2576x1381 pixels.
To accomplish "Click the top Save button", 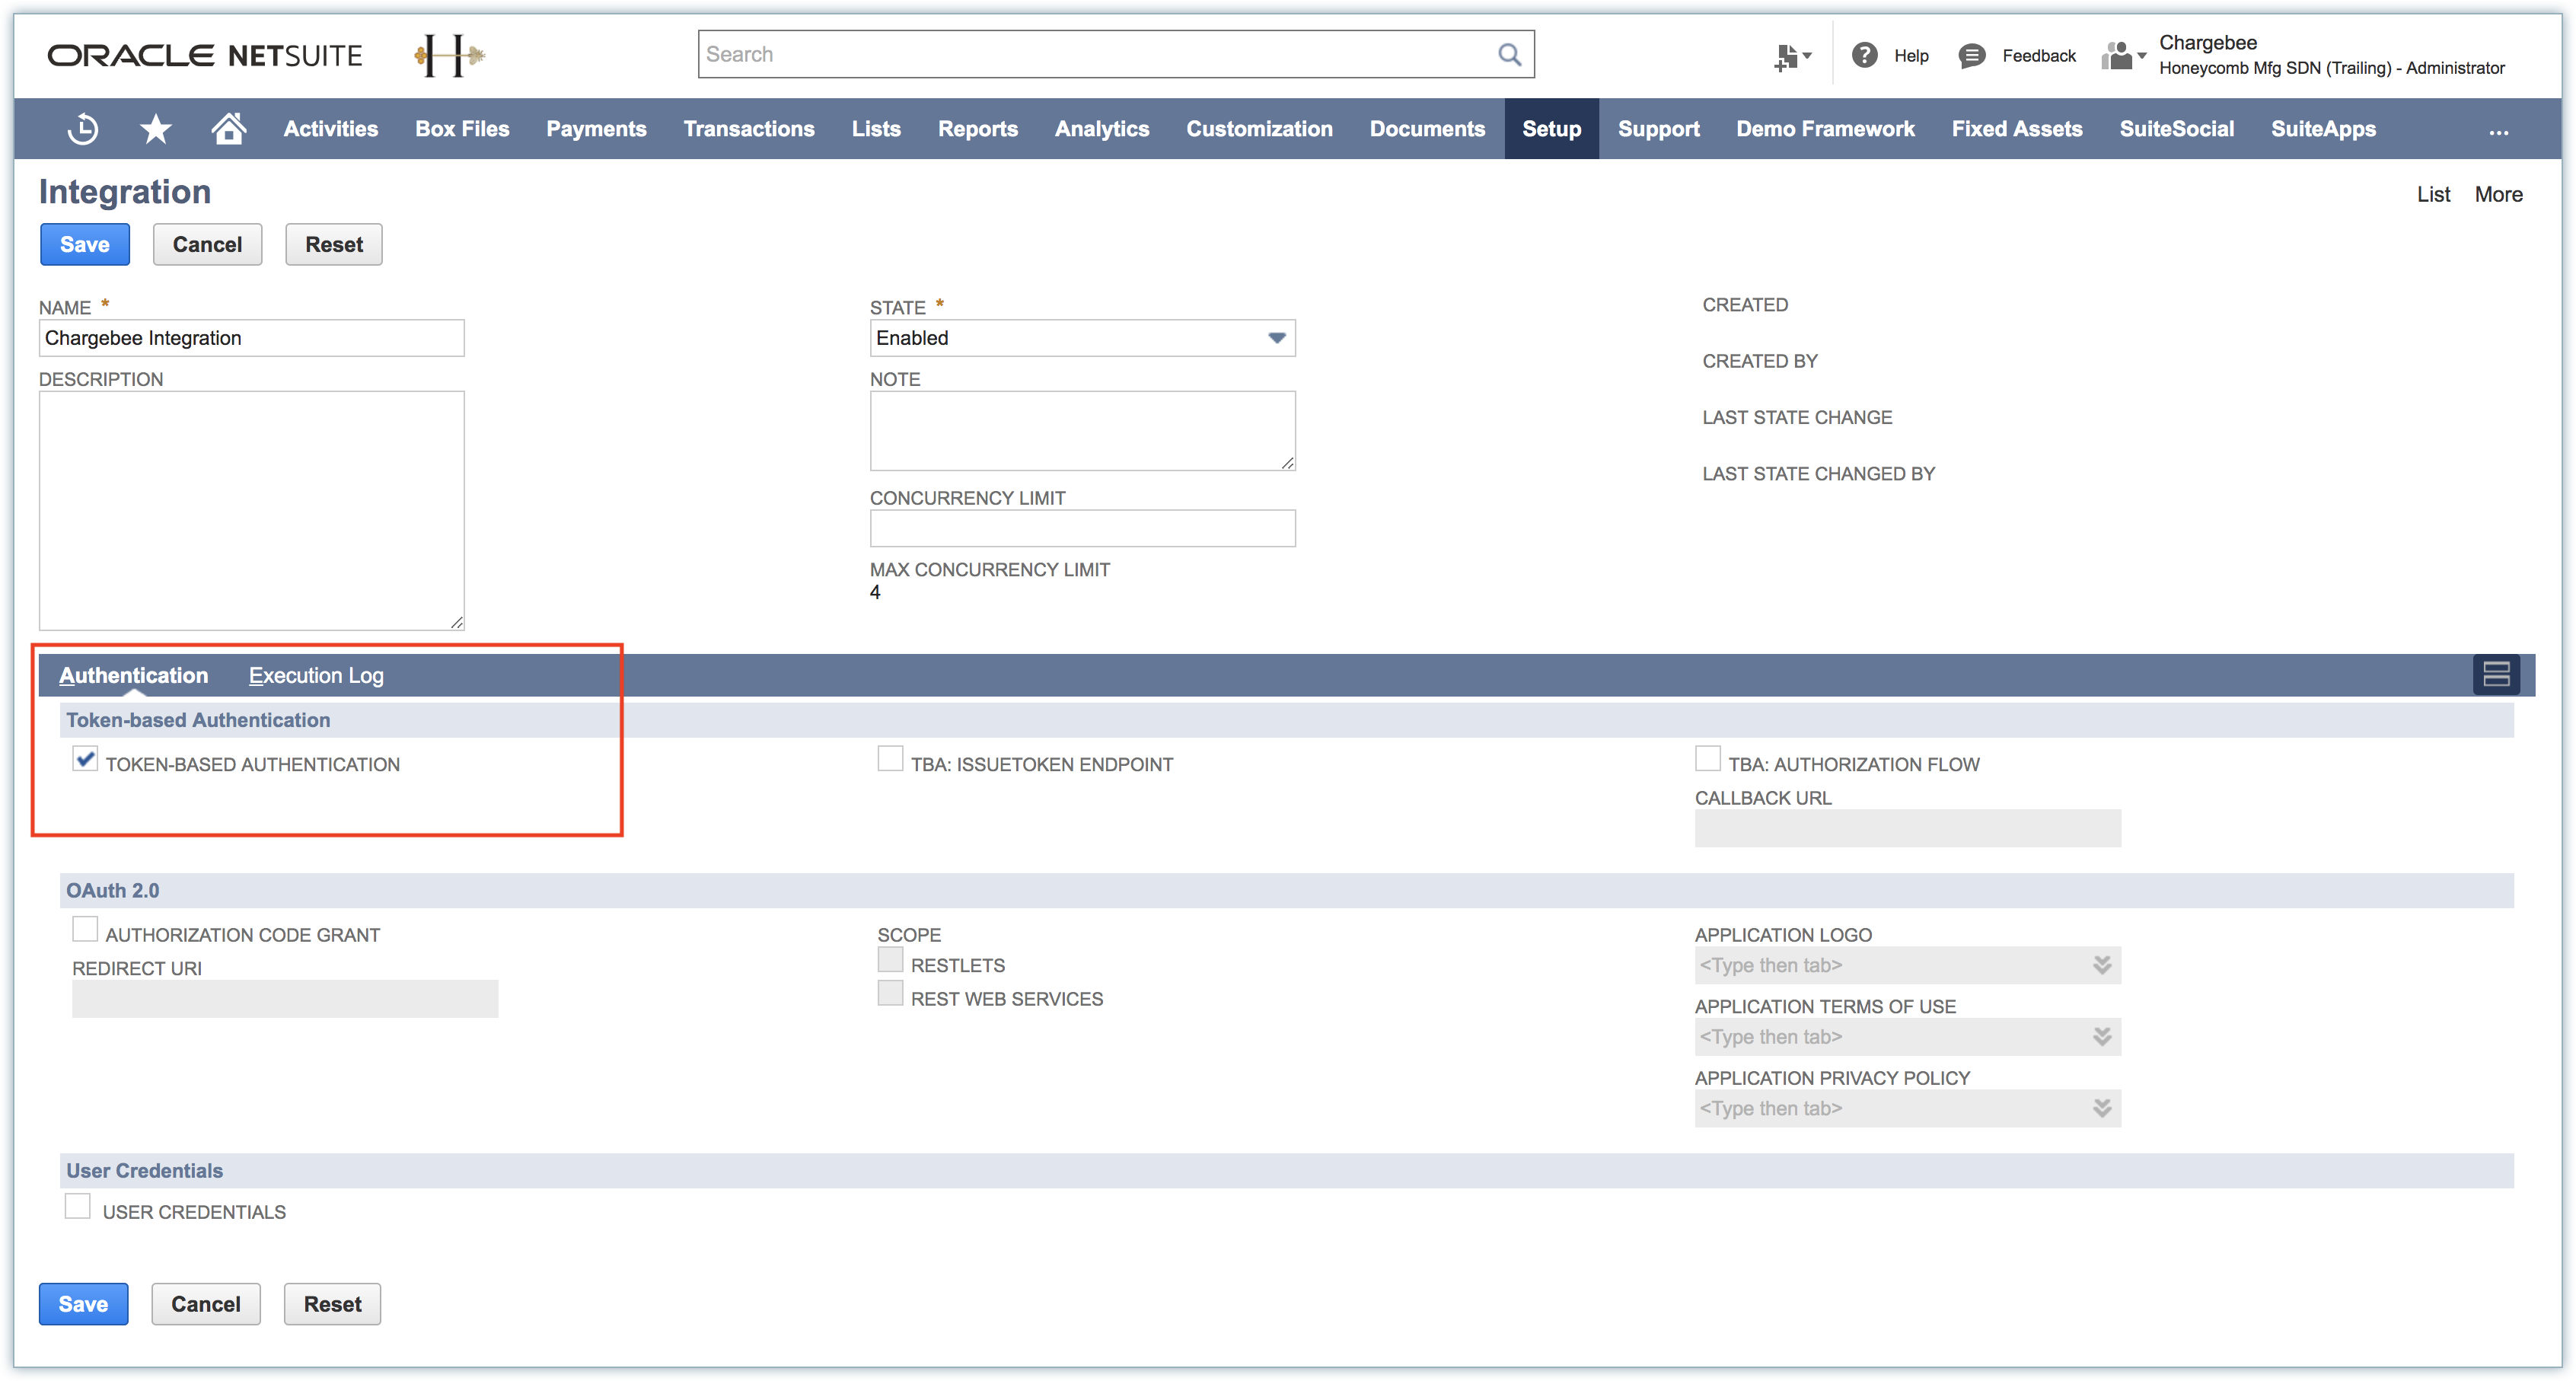I will click(85, 245).
